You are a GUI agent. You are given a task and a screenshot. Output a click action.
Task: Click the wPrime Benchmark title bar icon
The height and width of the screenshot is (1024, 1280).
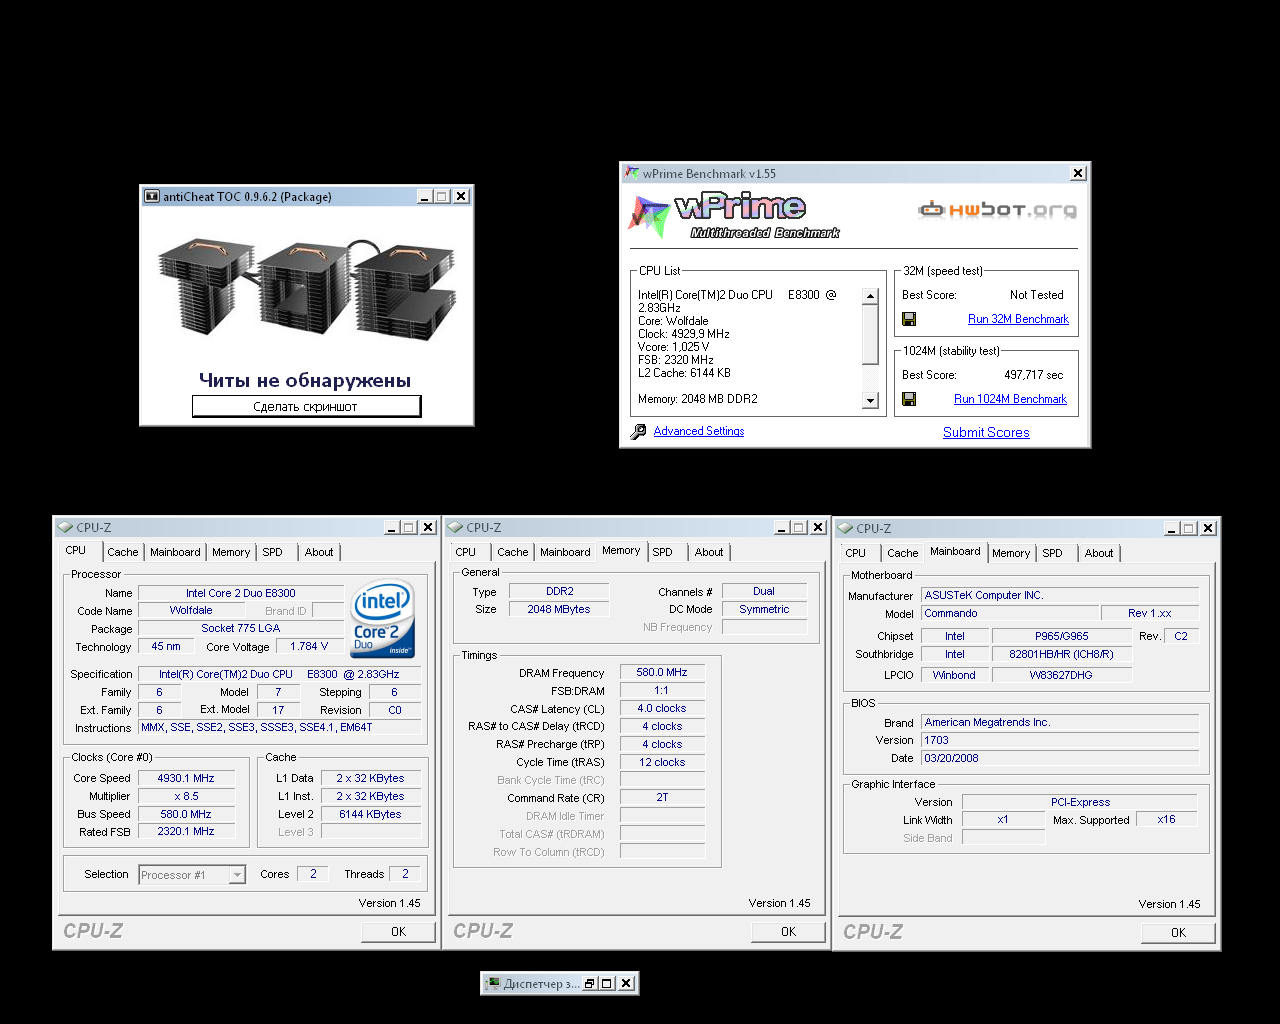(x=632, y=173)
